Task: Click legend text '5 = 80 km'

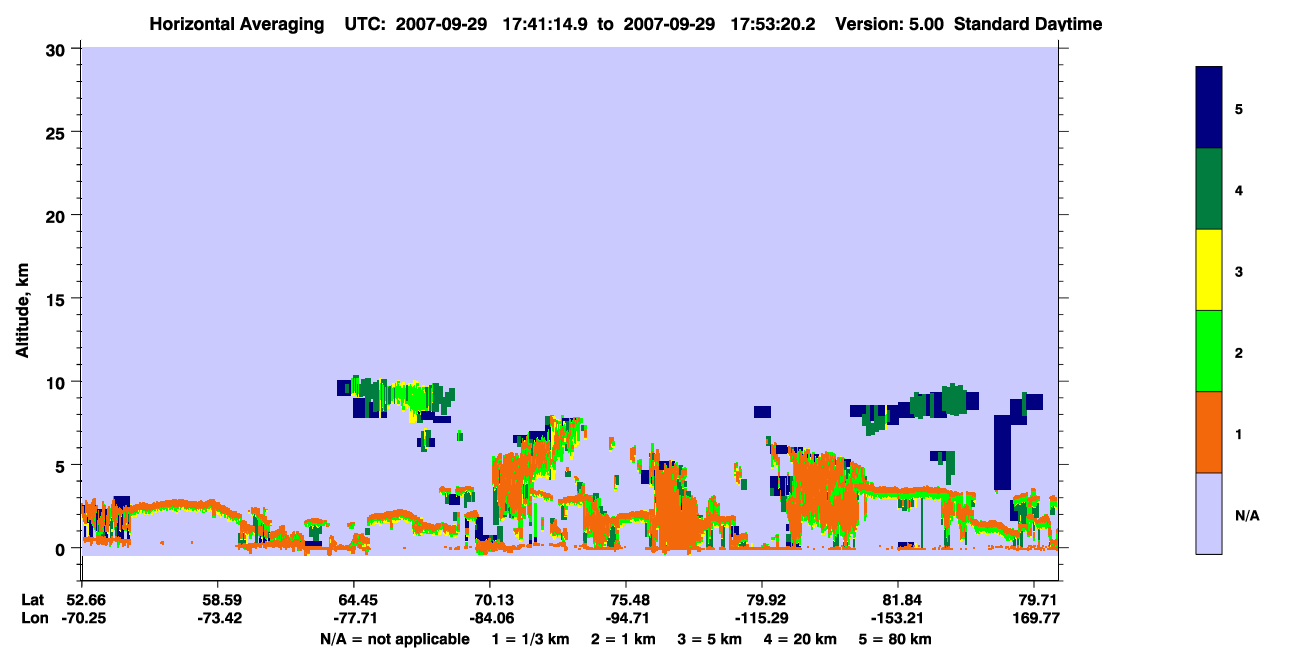Action: click(897, 639)
